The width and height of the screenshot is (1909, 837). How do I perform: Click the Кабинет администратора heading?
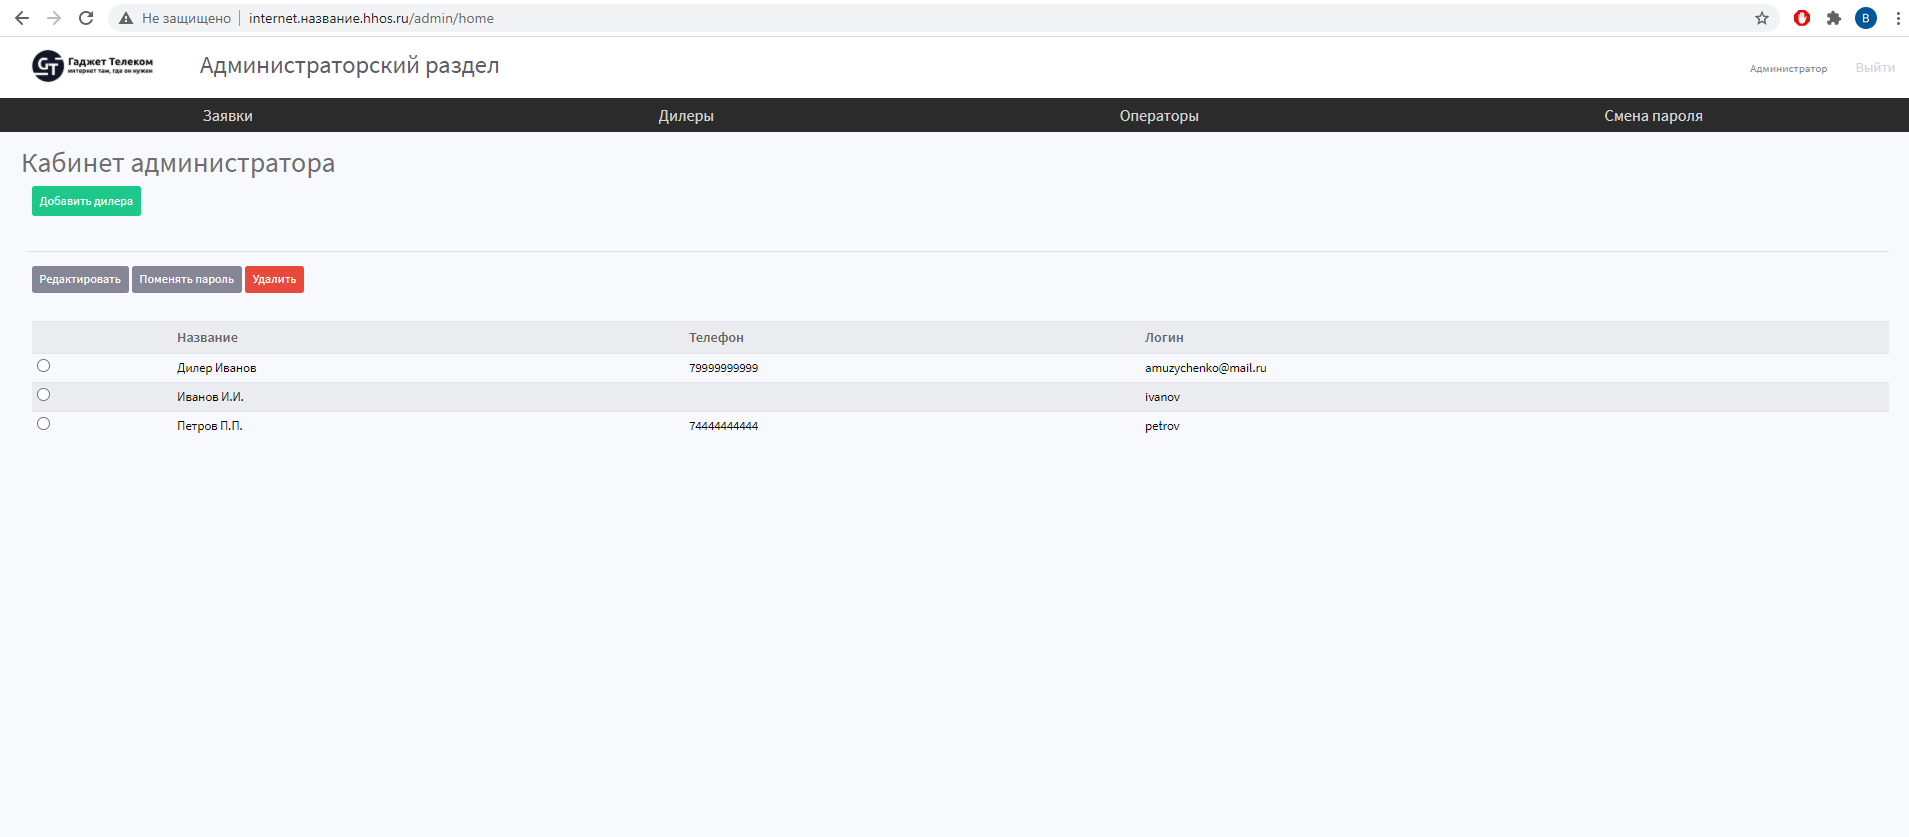178,163
